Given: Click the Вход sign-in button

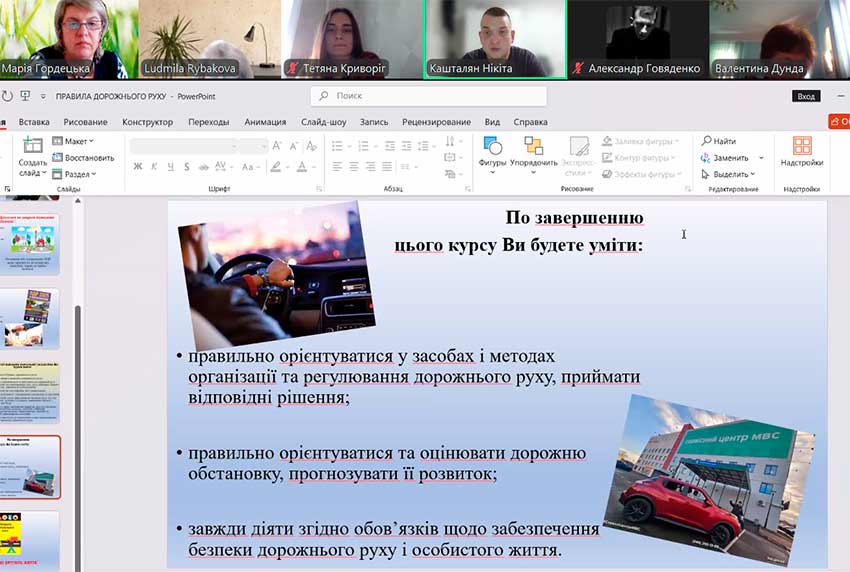Looking at the screenshot, I should [805, 96].
